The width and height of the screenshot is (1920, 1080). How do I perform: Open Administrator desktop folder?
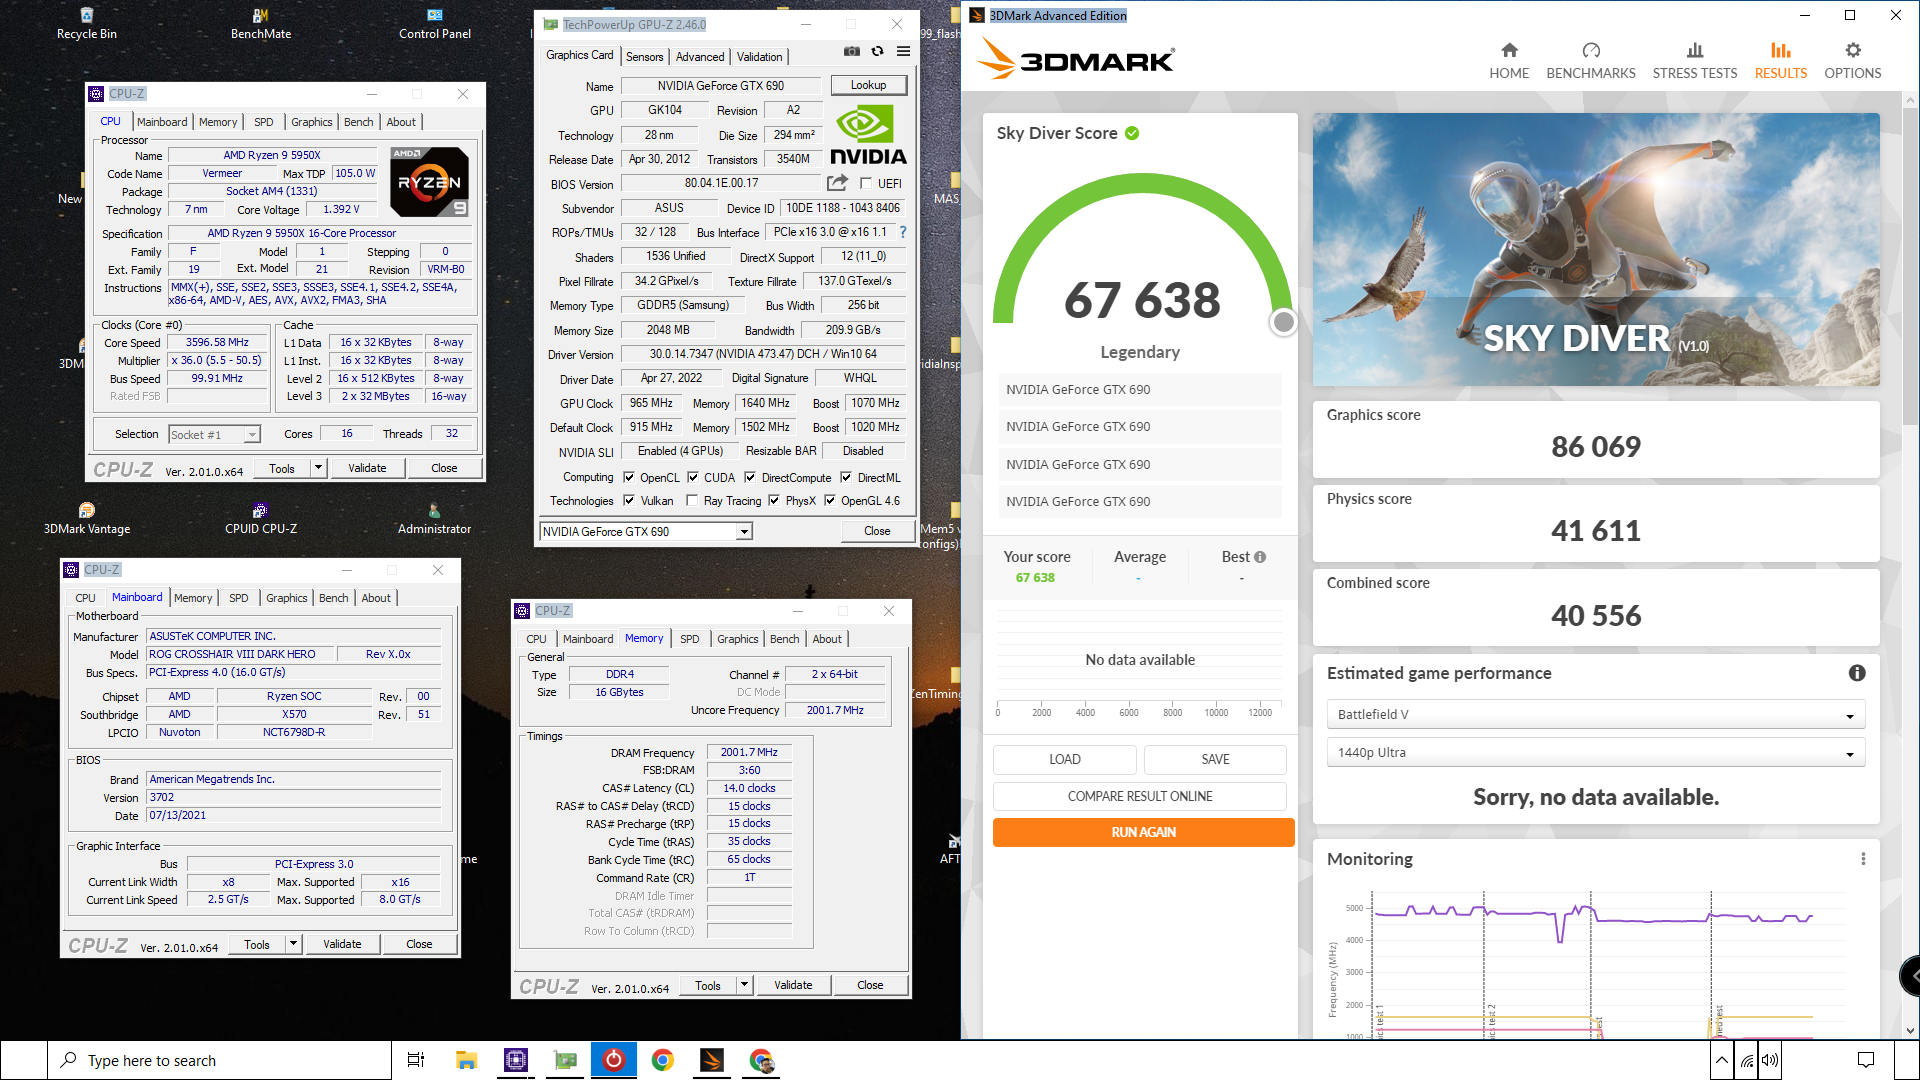[435, 518]
